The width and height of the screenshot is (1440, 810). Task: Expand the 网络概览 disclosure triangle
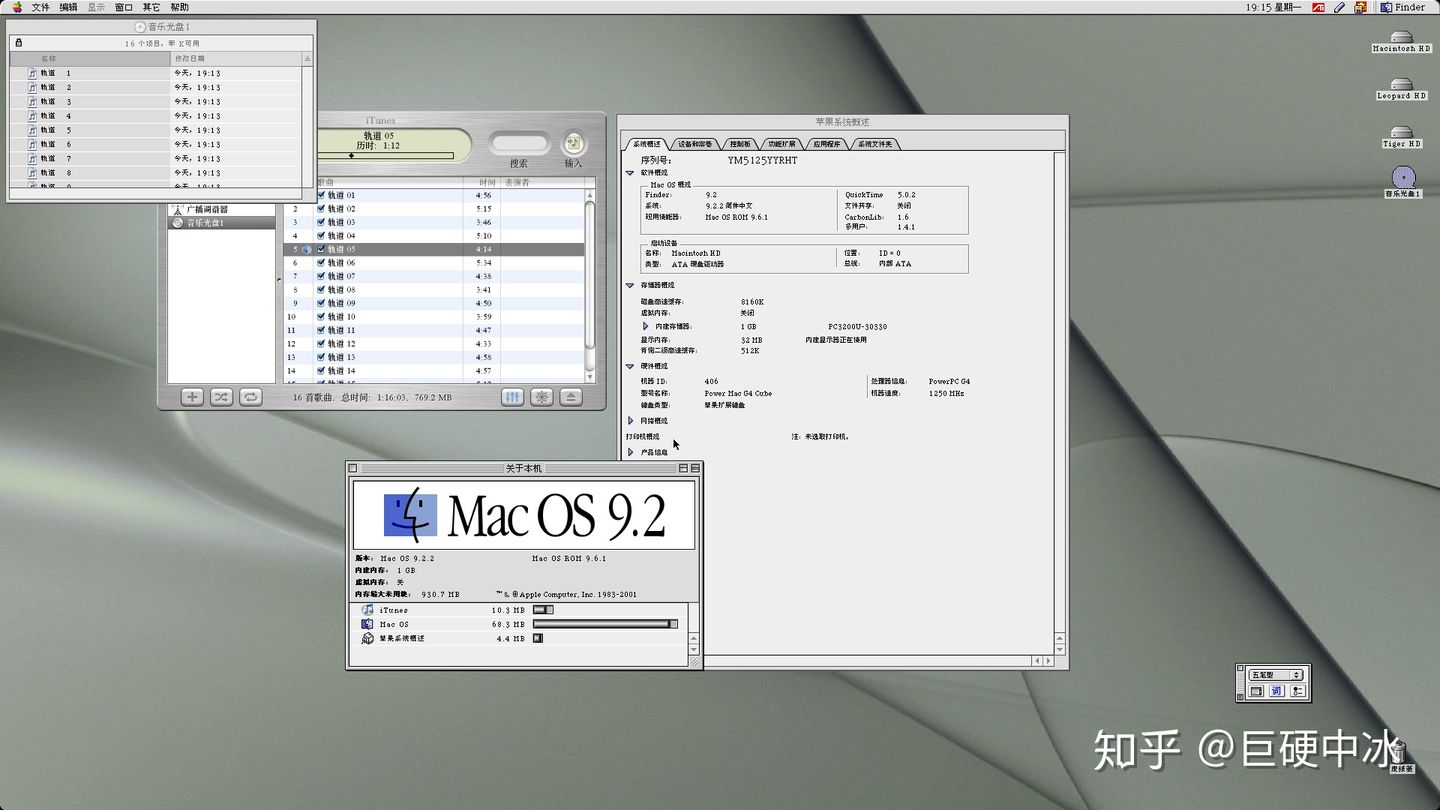(630, 421)
